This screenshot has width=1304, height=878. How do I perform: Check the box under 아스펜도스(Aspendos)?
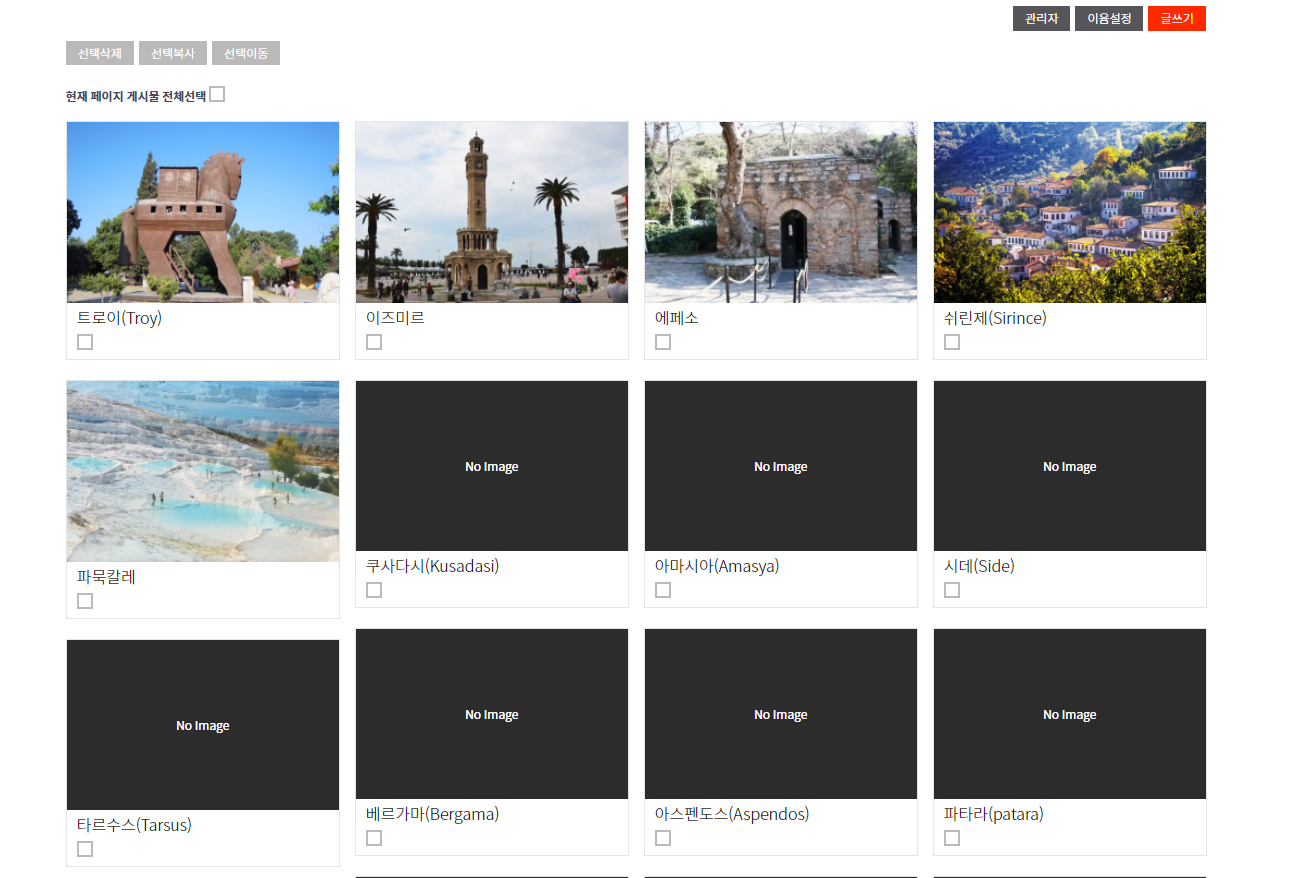[663, 838]
